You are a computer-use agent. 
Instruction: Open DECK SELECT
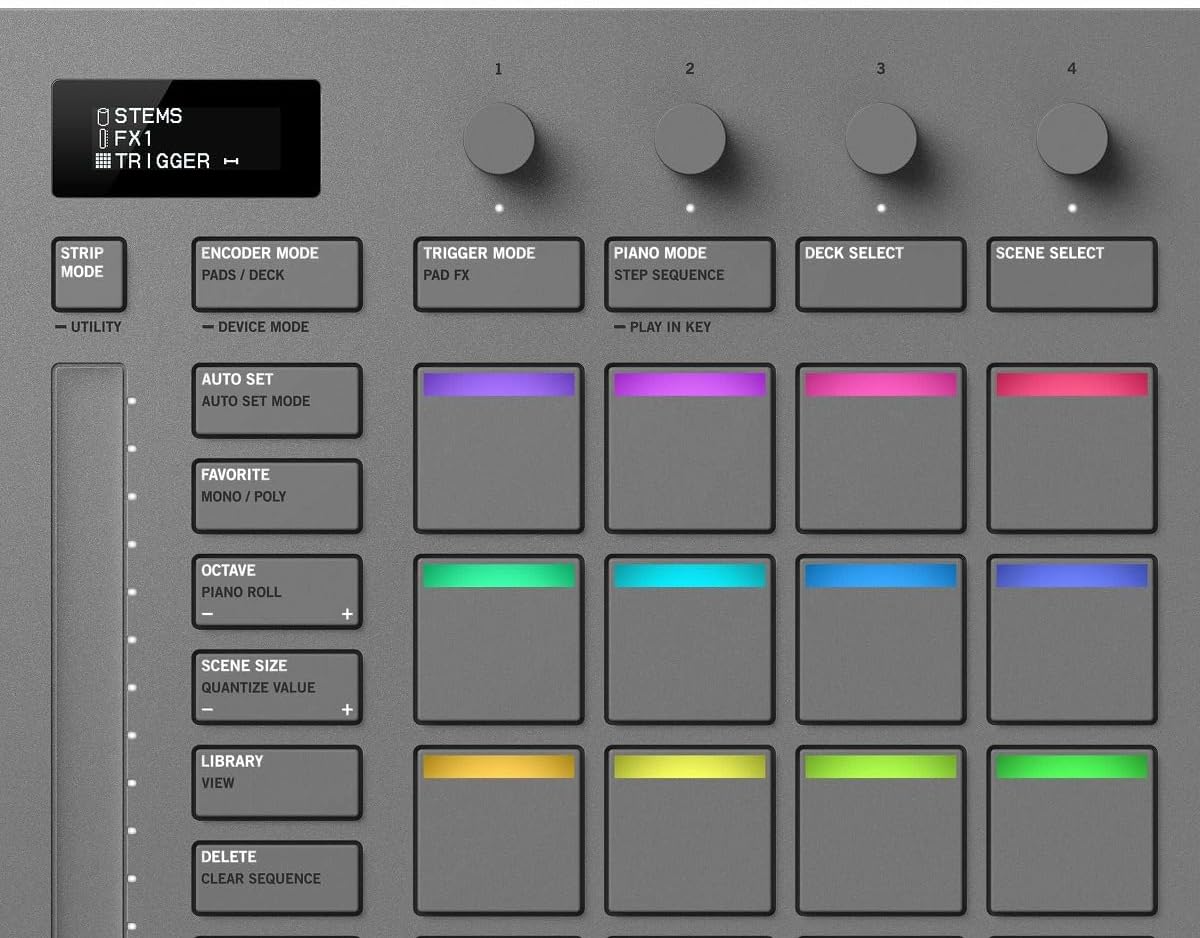point(880,274)
